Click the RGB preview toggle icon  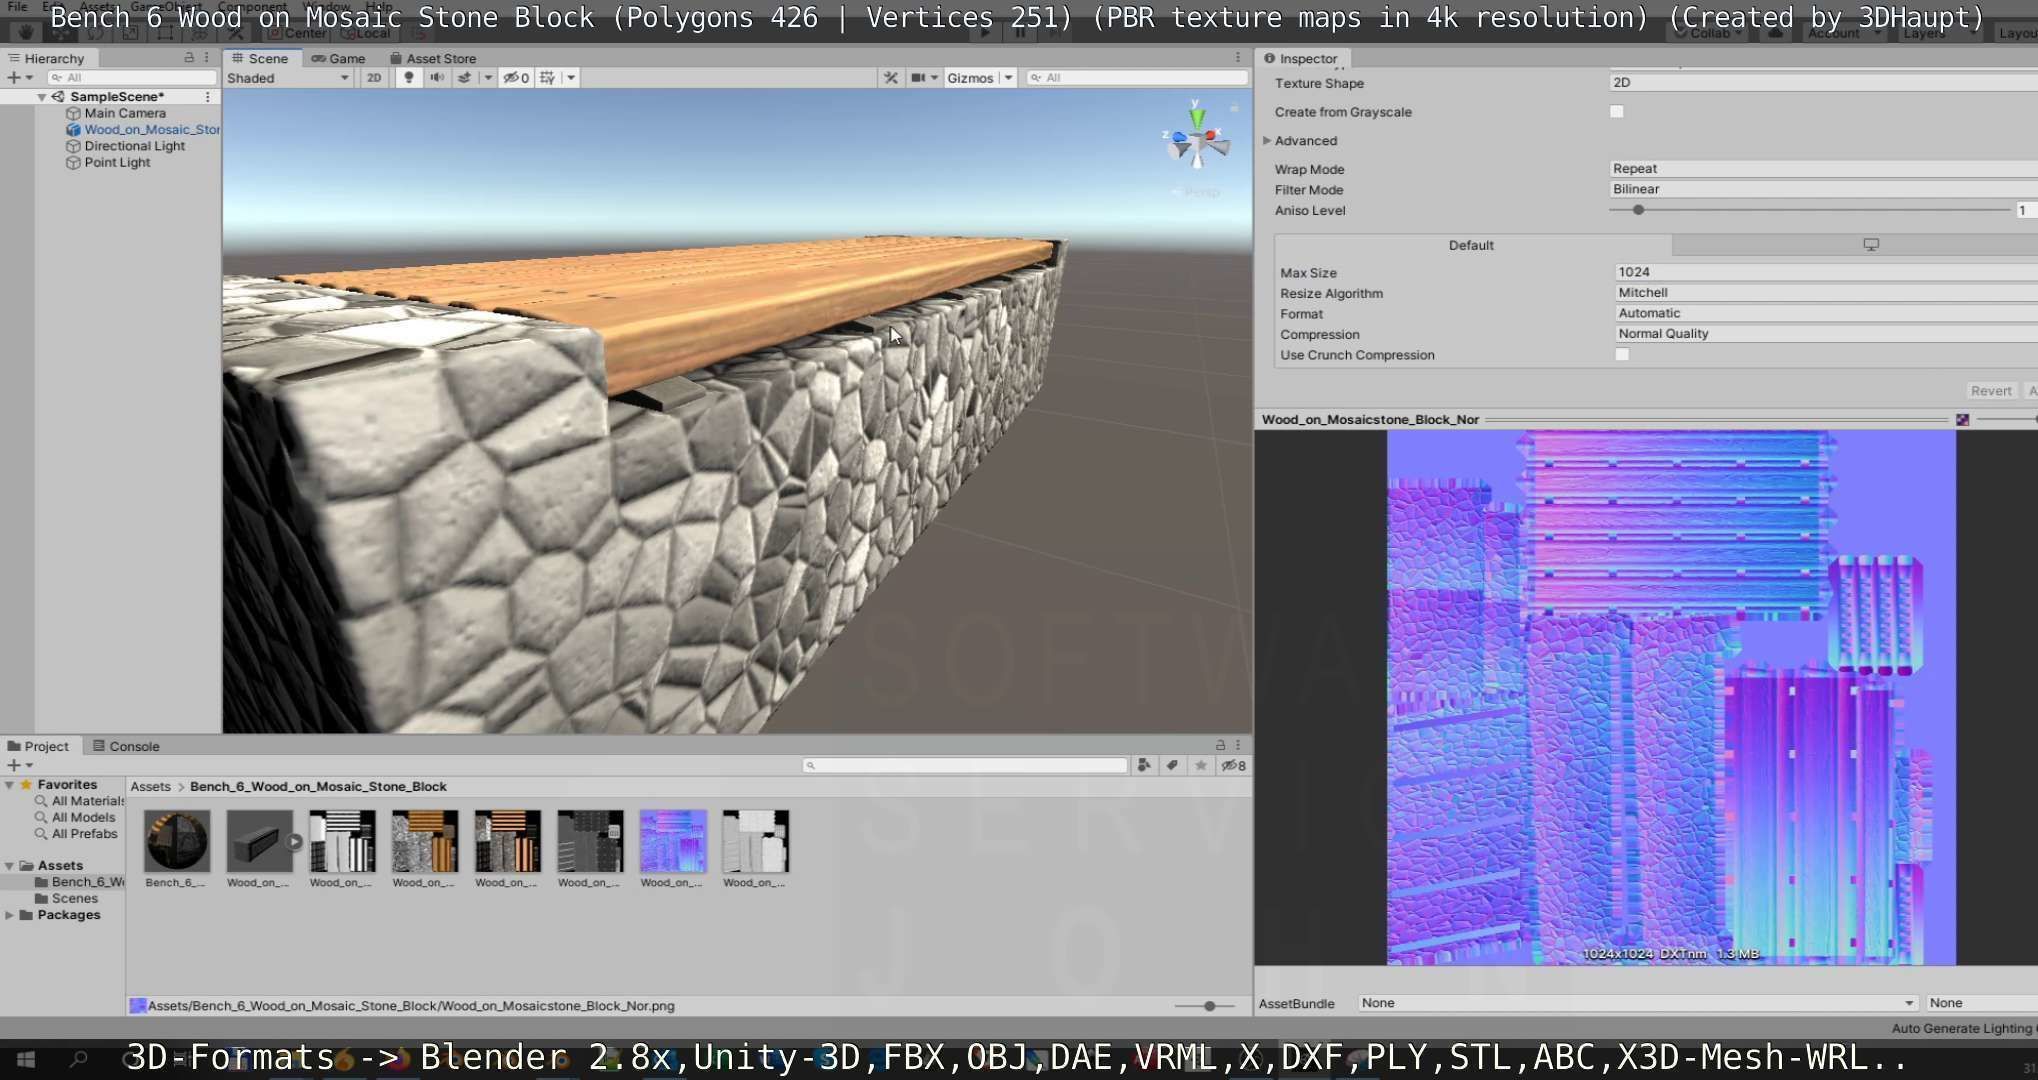[x=1963, y=419]
